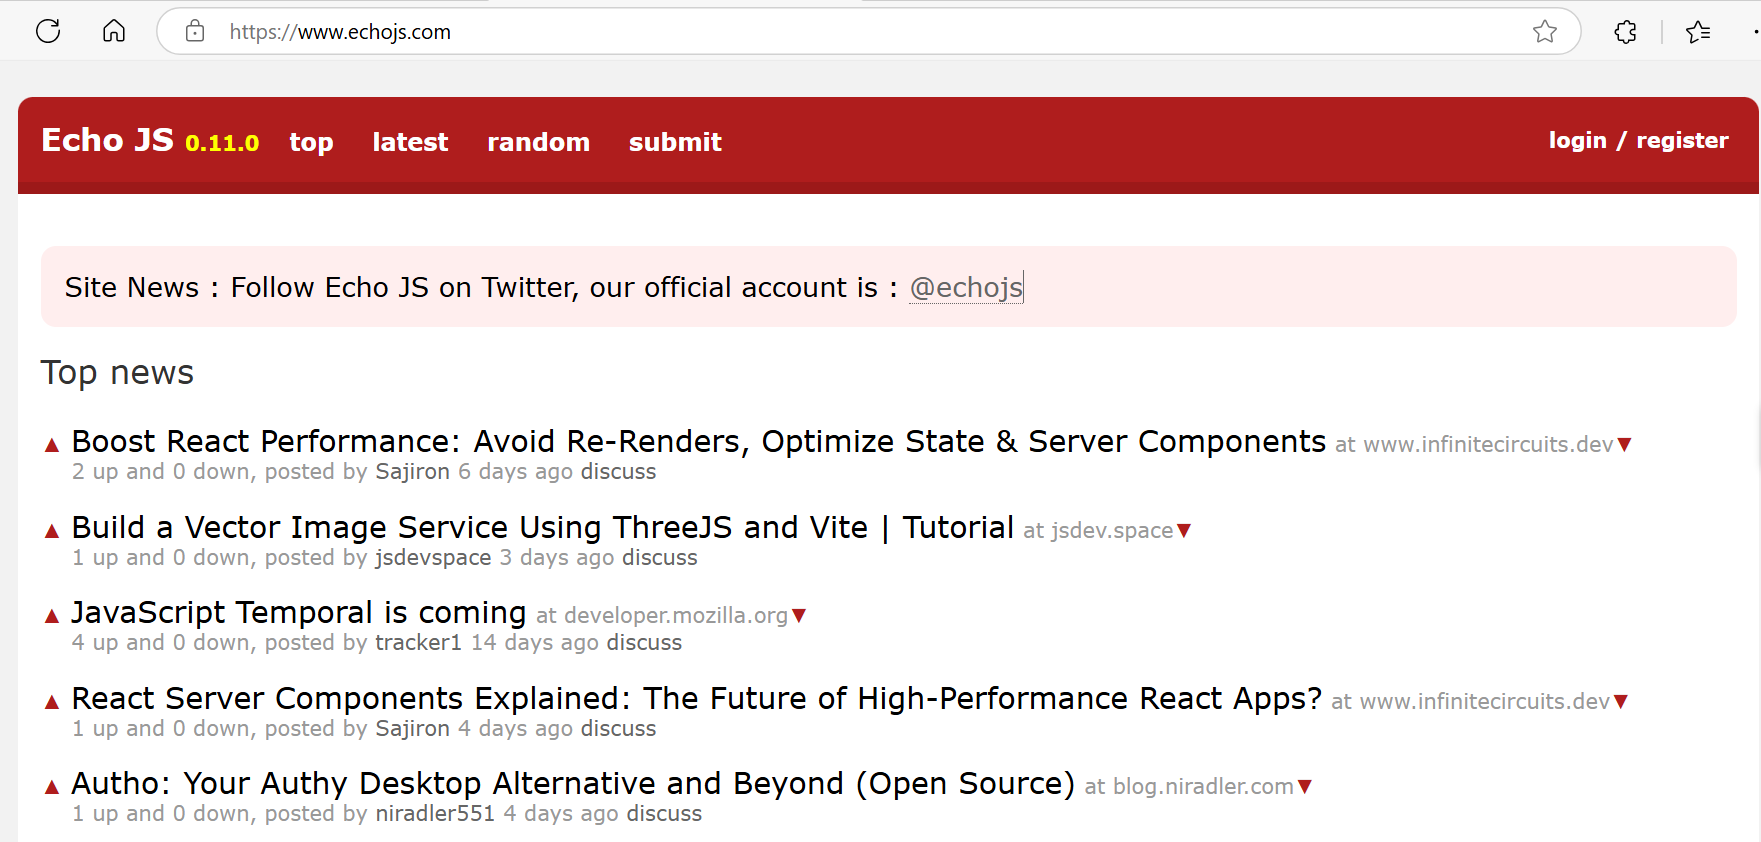The height and width of the screenshot is (842, 1761).
Task: Open the browser extensions puzzle icon
Action: click(x=1625, y=32)
